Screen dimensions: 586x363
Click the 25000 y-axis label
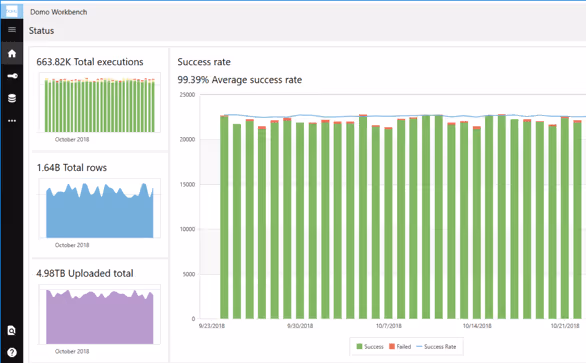coord(187,95)
